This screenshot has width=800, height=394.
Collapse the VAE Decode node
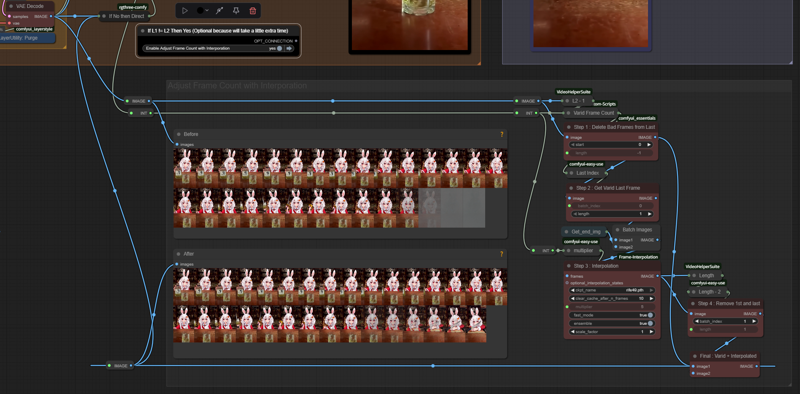(11, 6)
